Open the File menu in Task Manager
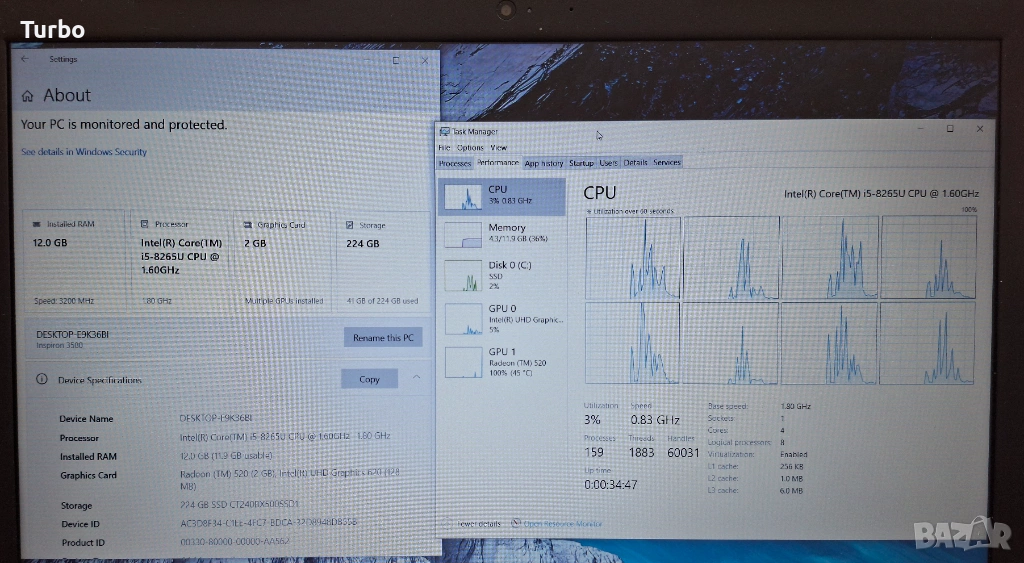This screenshot has width=1024, height=563. coord(444,148)
